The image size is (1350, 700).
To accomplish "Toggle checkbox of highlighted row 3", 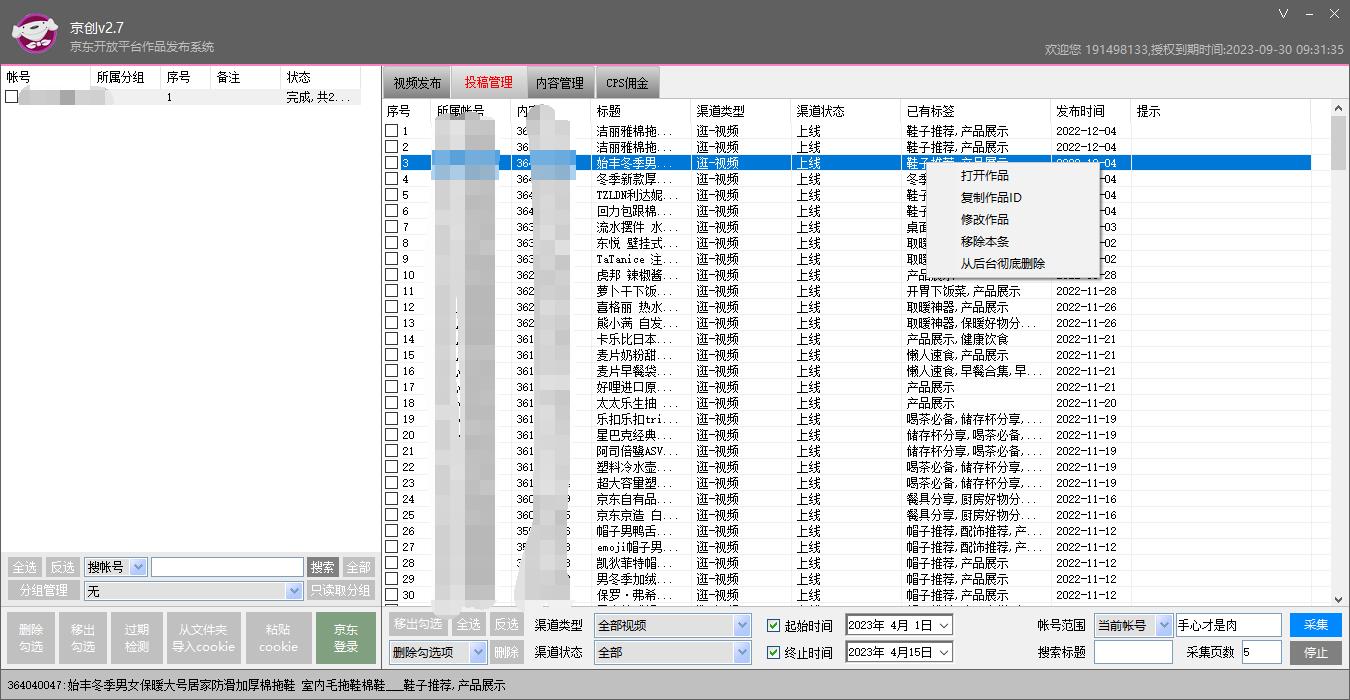I will (392, 163).
